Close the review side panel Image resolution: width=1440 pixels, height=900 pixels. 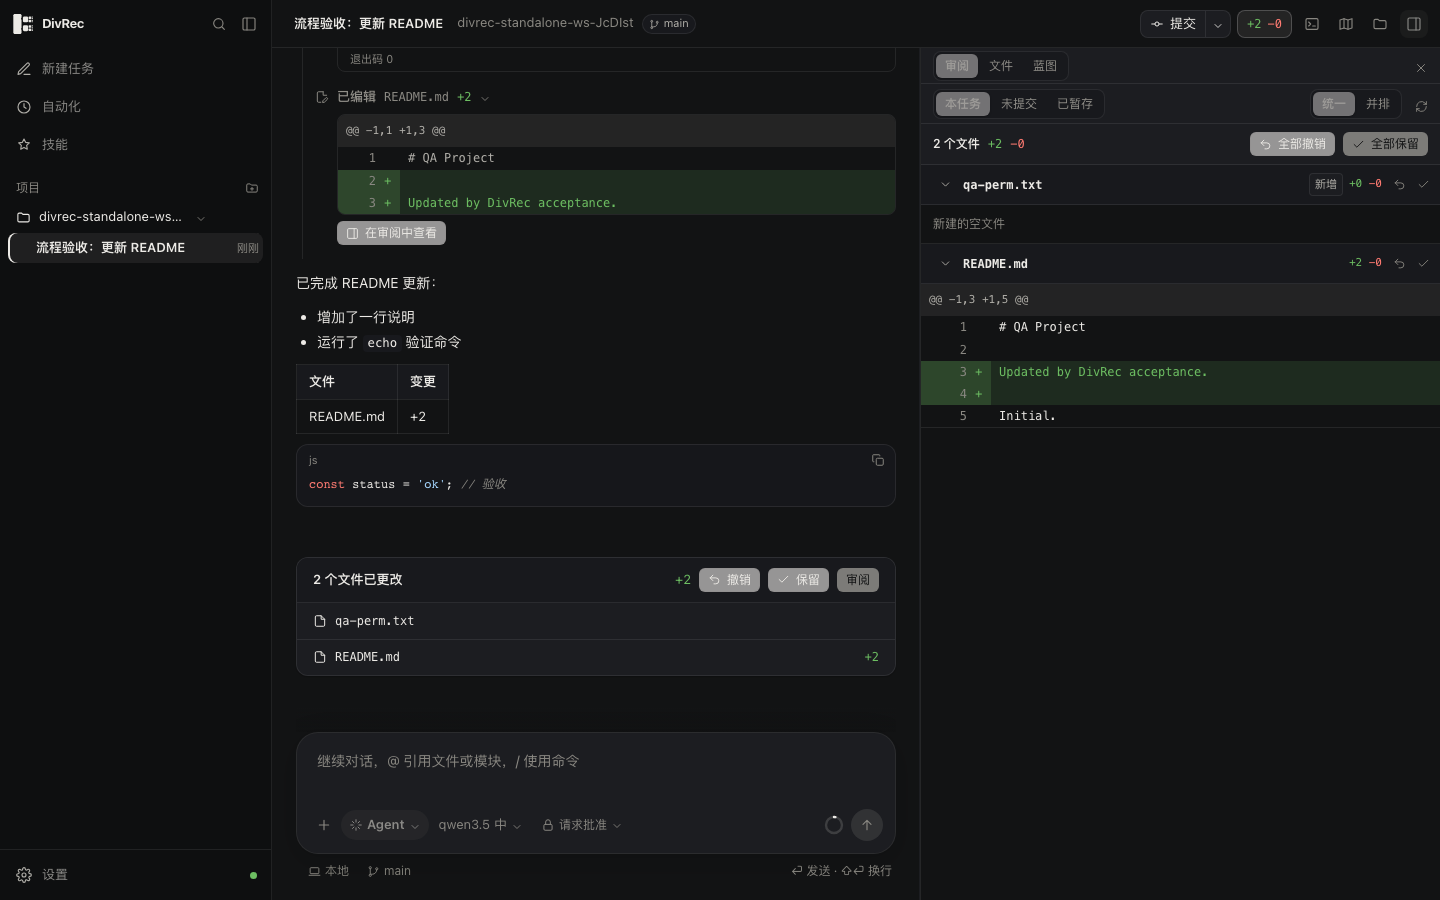[1421, 68]
